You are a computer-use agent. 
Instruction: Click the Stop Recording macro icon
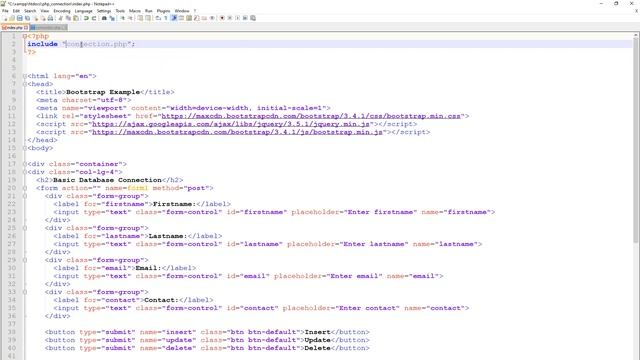click(230, 18)
